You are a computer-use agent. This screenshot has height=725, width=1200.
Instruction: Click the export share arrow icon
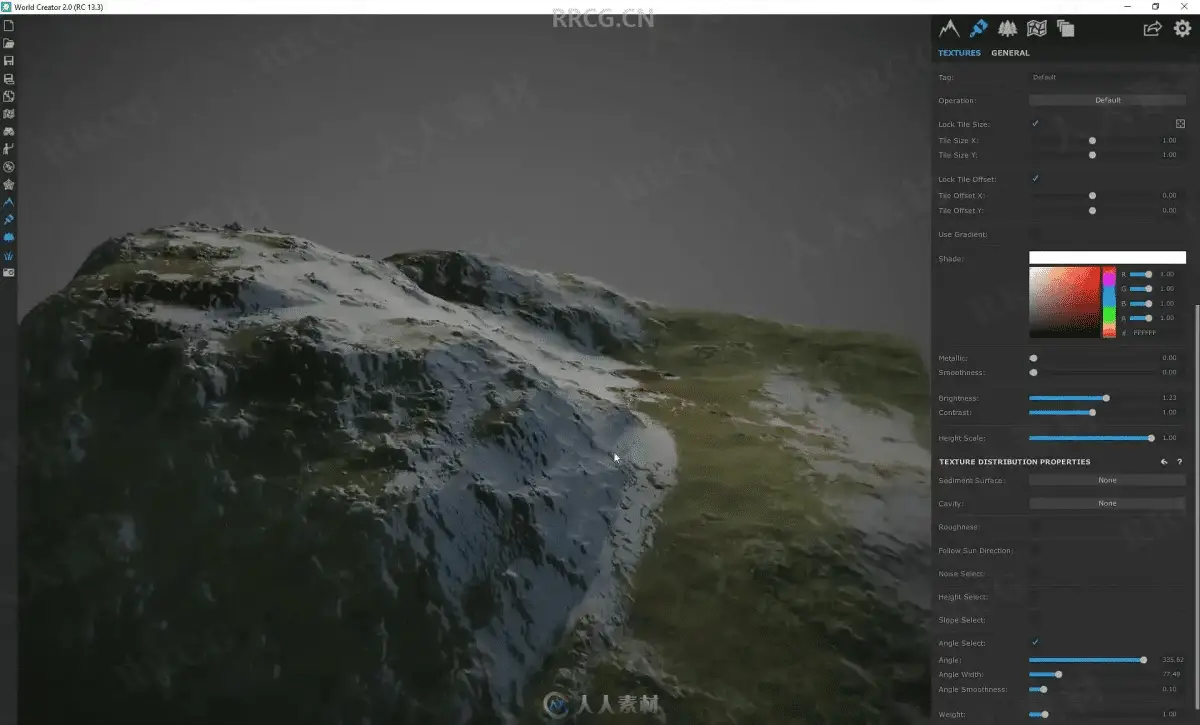pyautogui.click(x=1152, y=29)
